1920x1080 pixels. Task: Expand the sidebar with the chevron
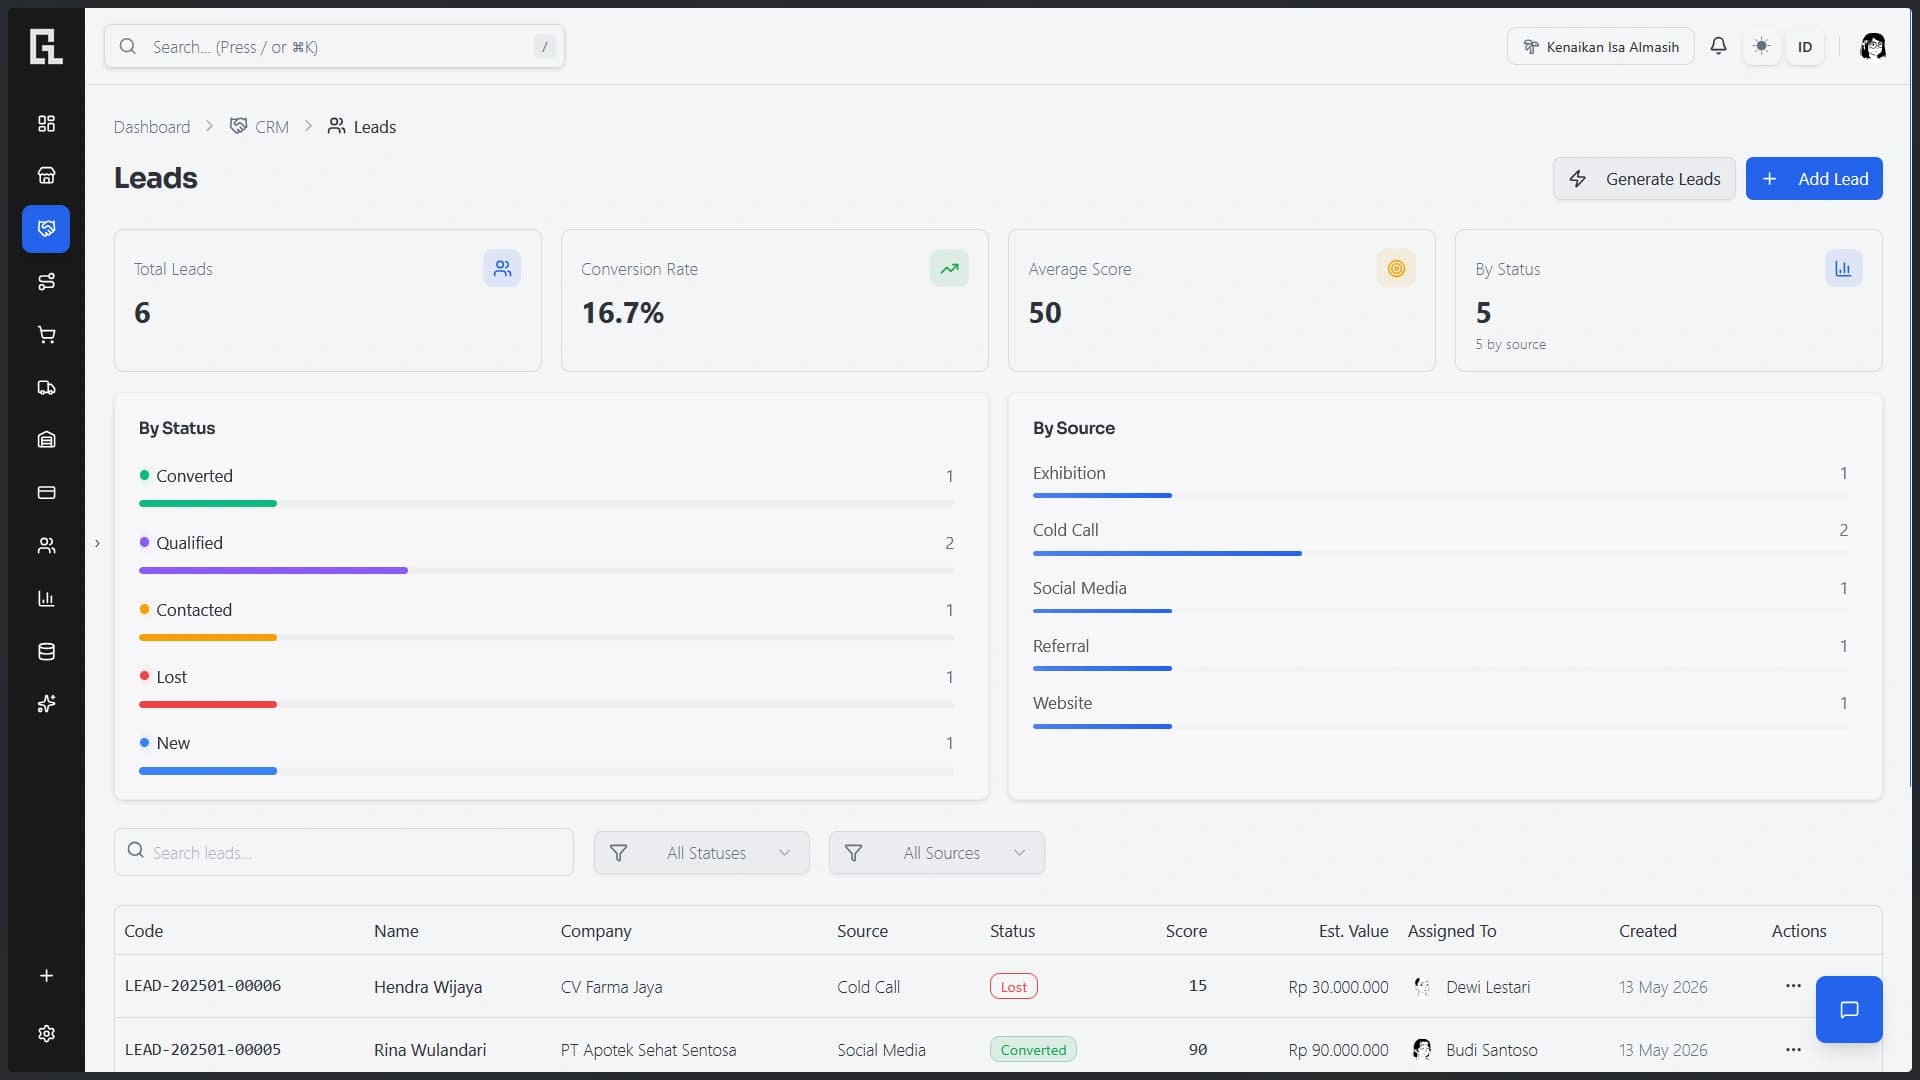click(97, 544)
